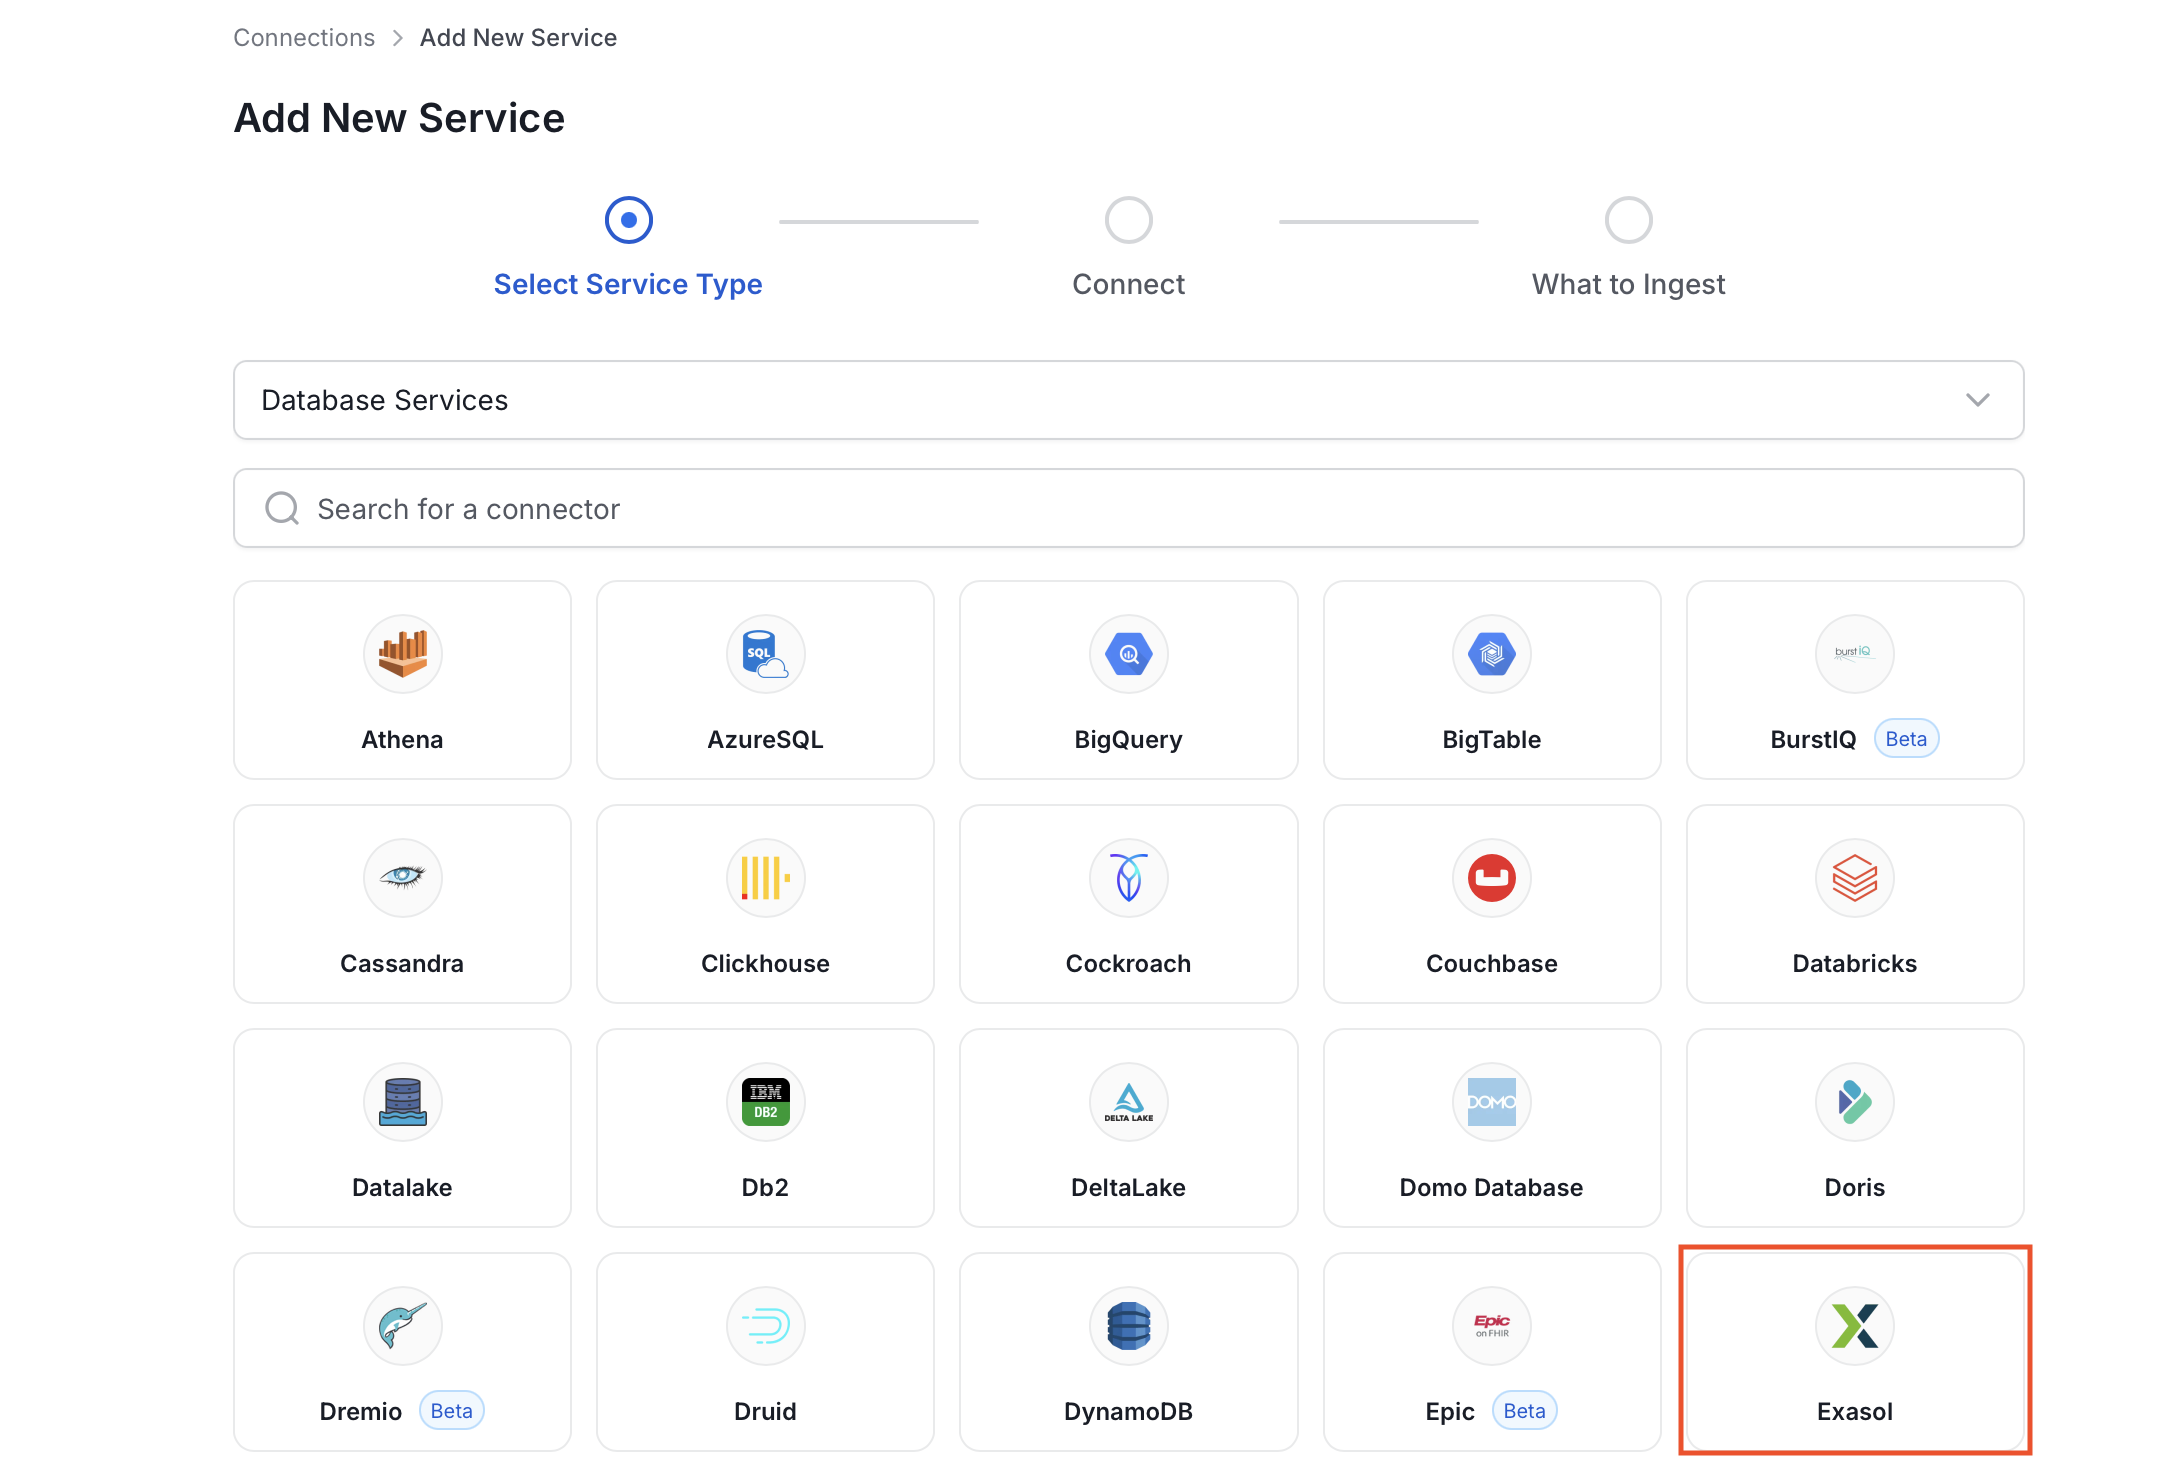Choose the BurstIQ logo icon
This screenshot has height=1472, width=2164.
(1855, 653)
